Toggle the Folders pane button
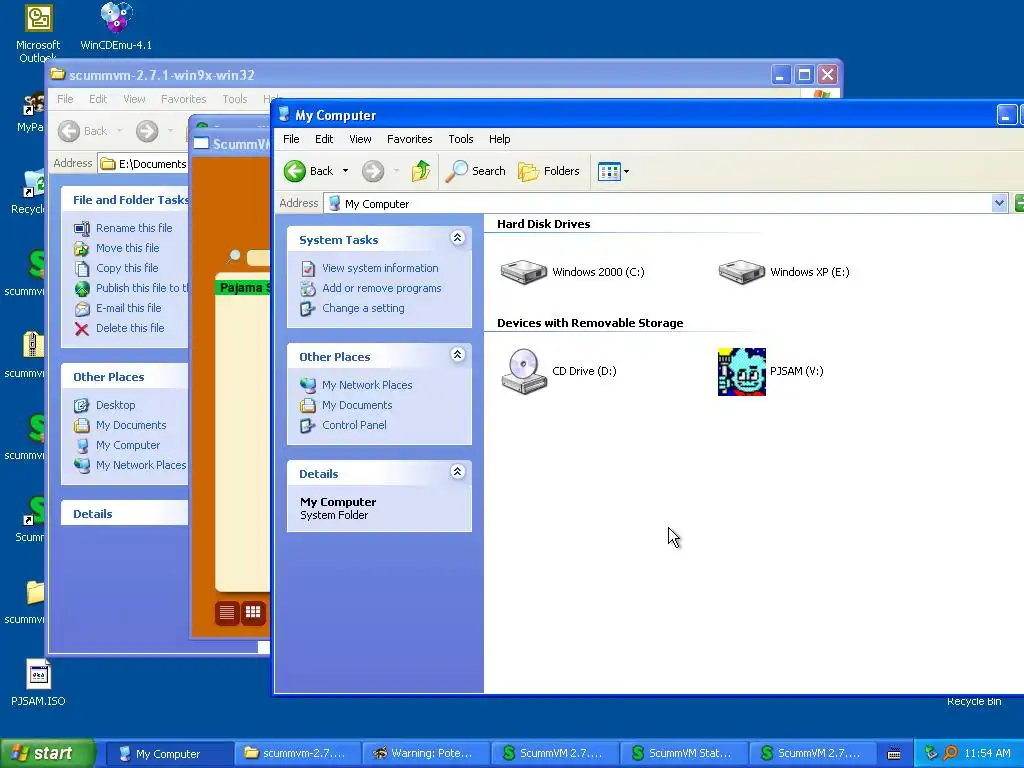 [549, 171]
